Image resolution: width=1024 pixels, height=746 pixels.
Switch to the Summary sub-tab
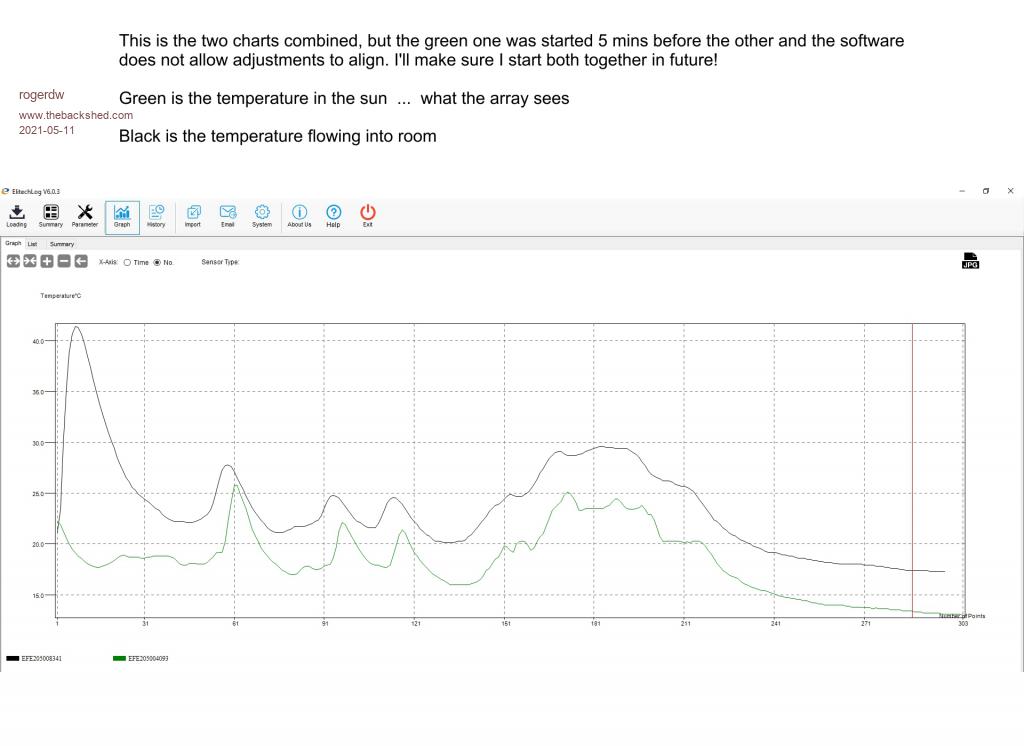[62, 243]
